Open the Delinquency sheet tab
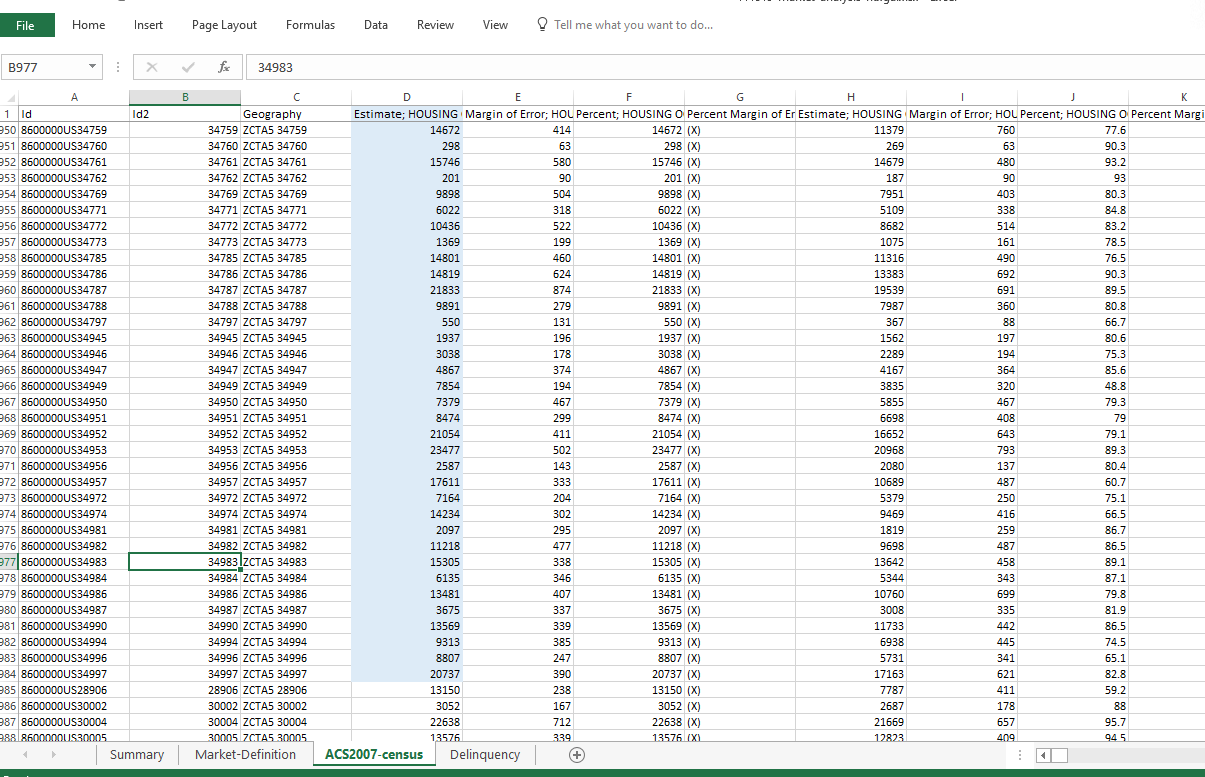The image size is (1205, 777). (484, 755)
